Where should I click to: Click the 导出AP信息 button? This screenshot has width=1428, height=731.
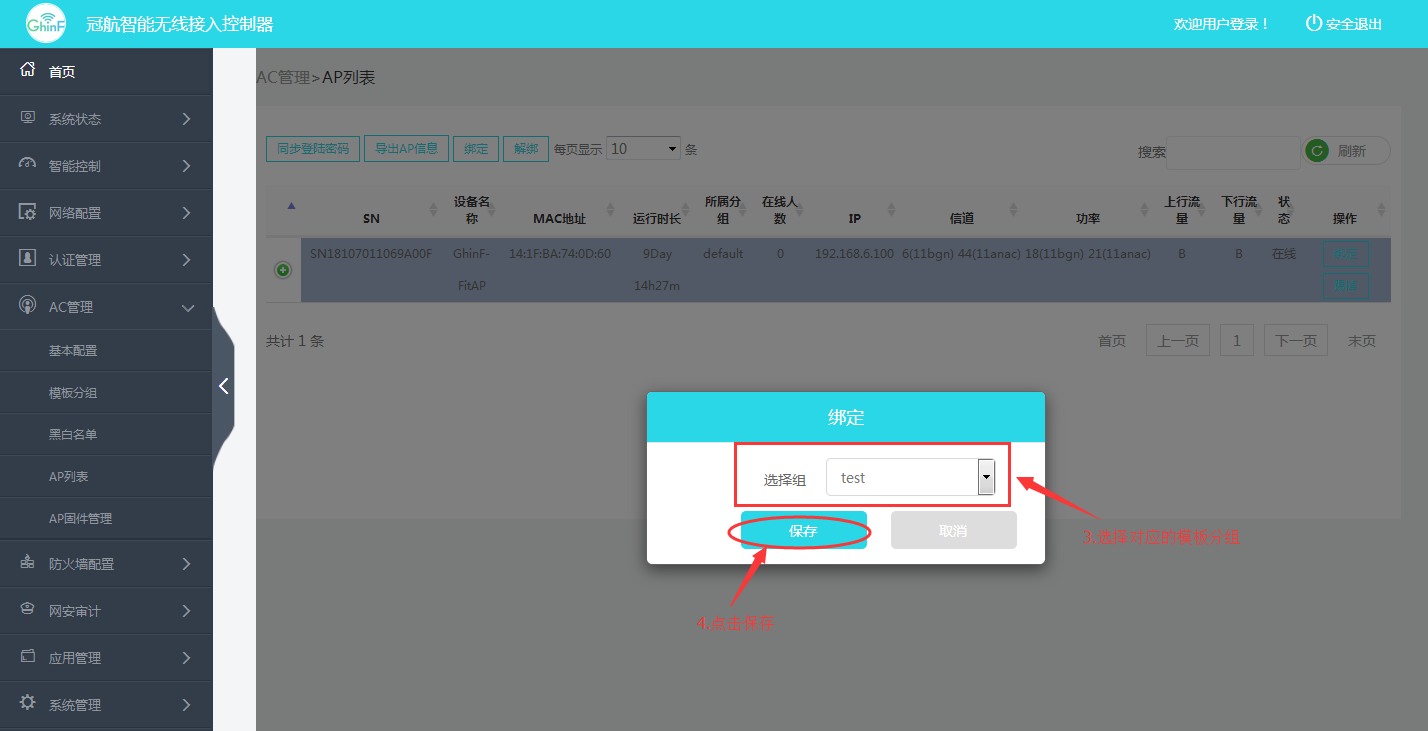[406, 149]
